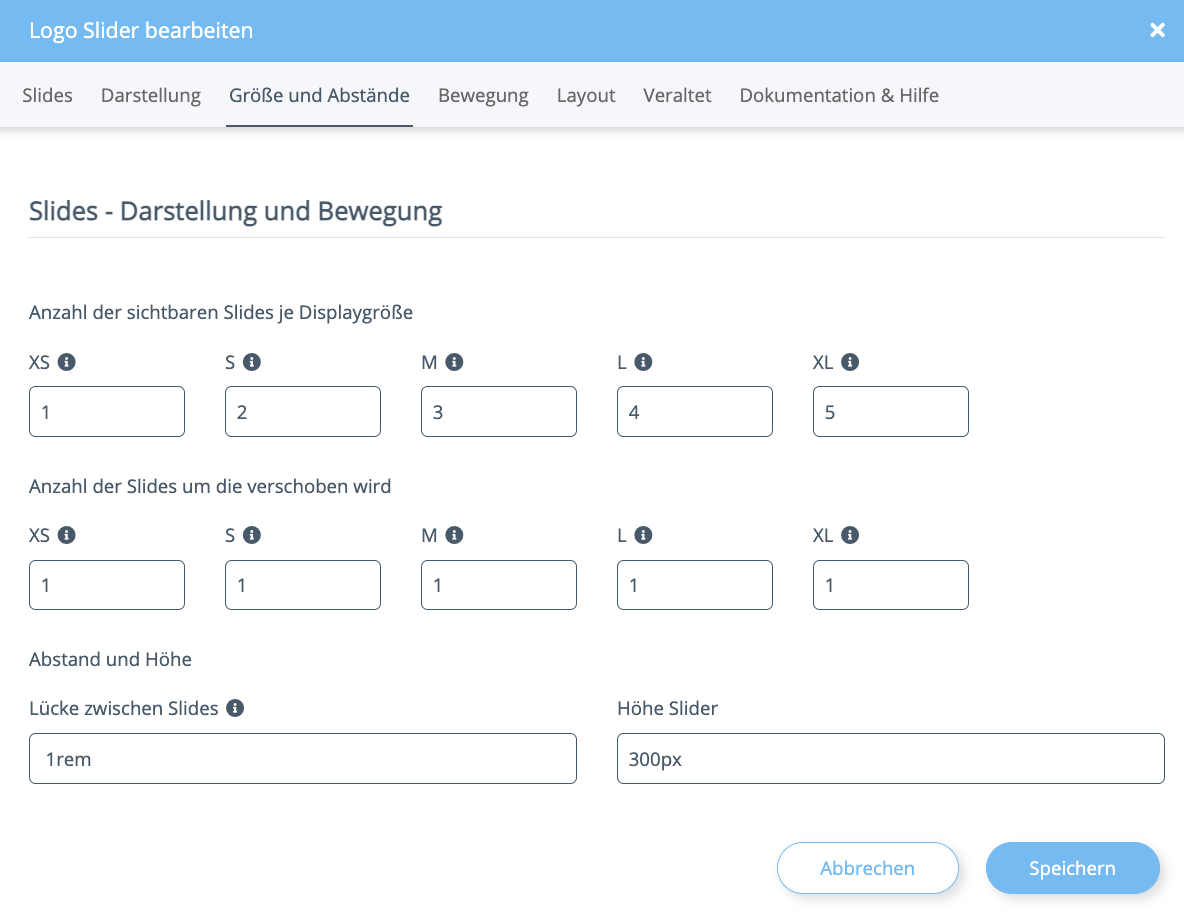Click the heading Slides - Darstellung und Bewegung
The height and width of the screenshot is (920, 1184).
click(x=236, y=211)
